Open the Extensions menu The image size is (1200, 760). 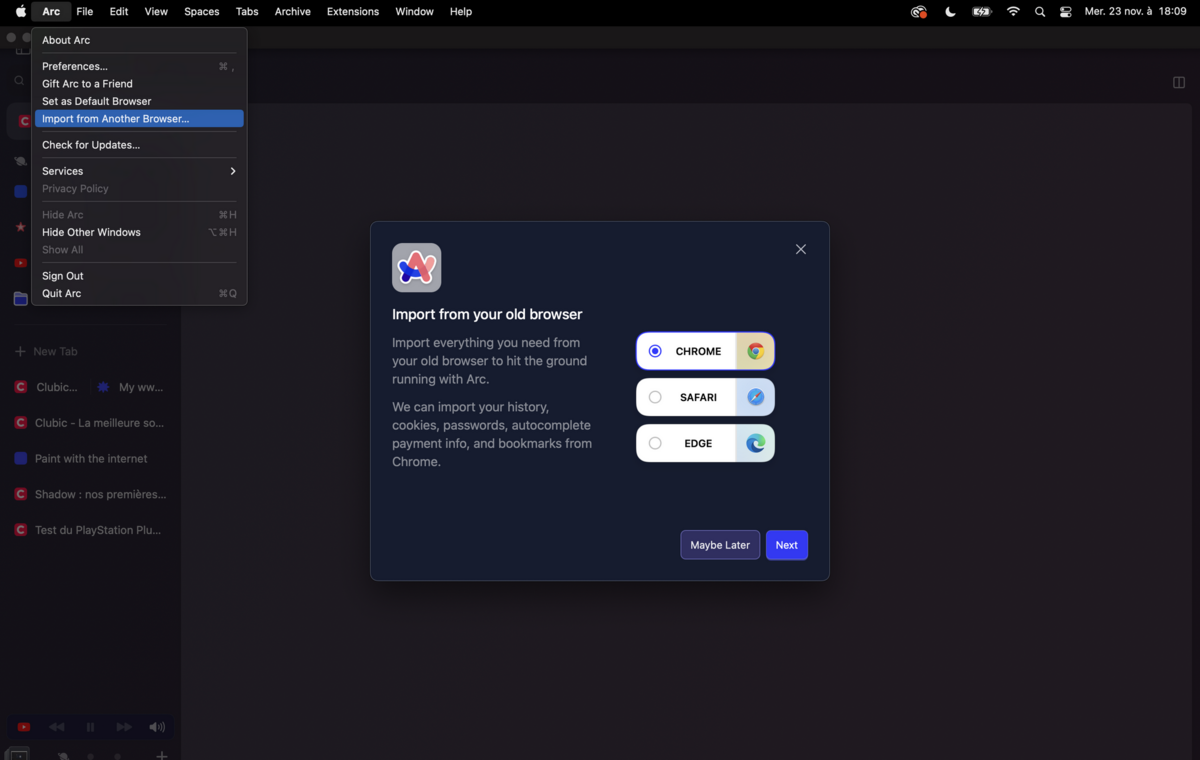353,12
